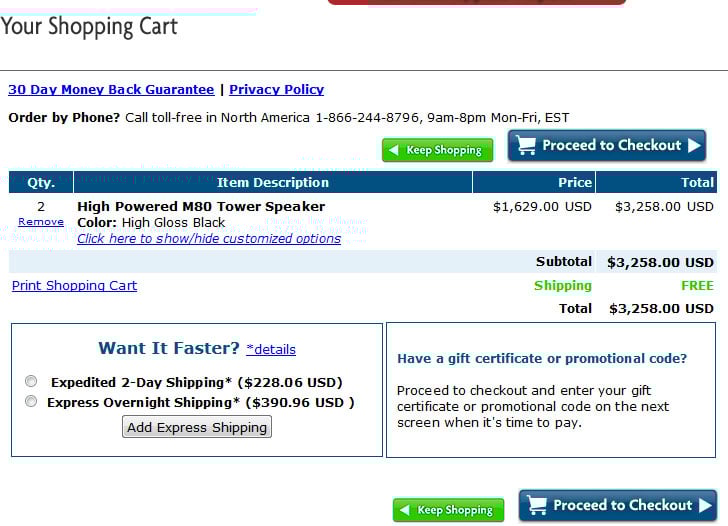Click Print Shopping Cart link
This screenshot has width=728, height=526.
point(74,285)
